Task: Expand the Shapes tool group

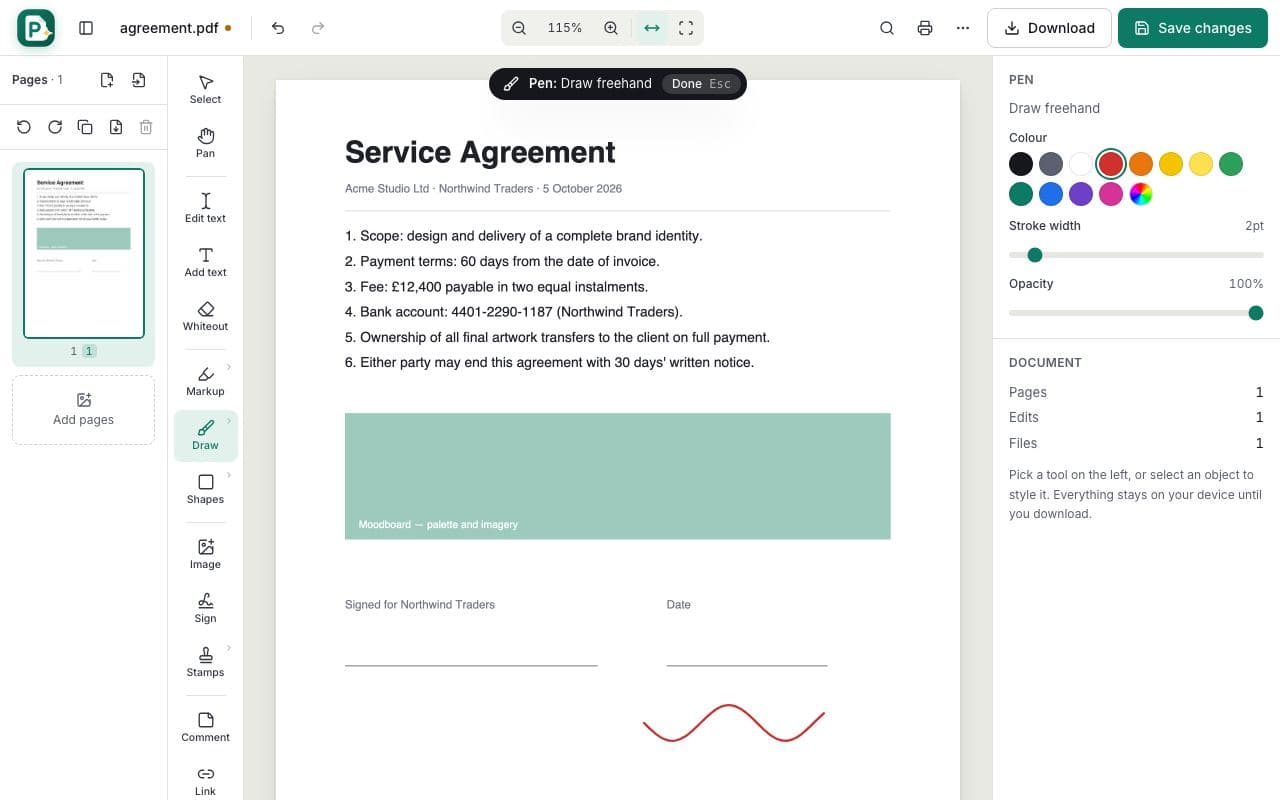Action: pos(229,475)
